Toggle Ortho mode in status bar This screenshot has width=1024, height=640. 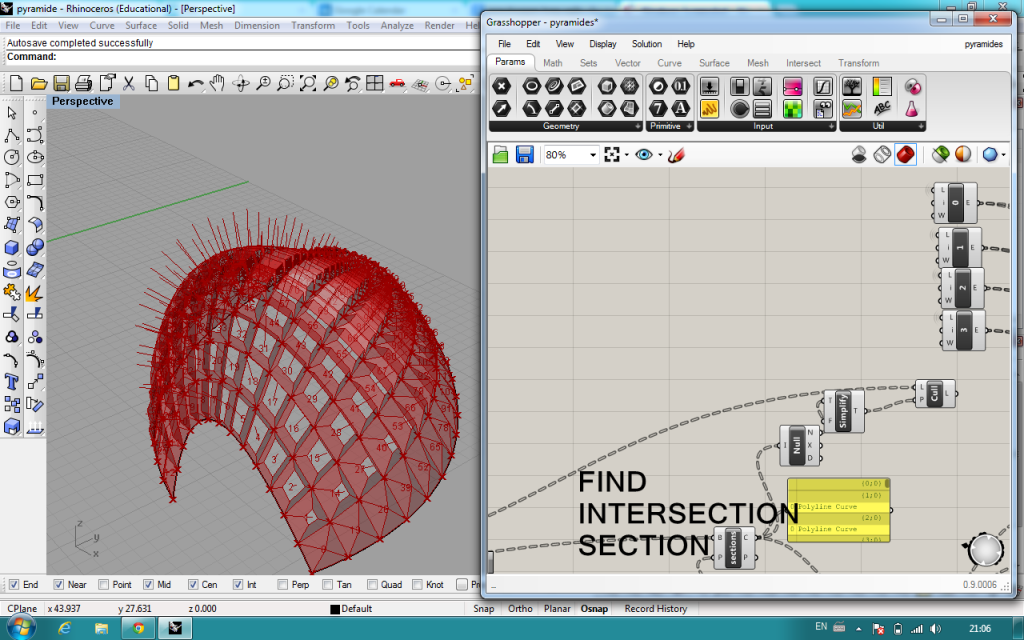(520, 608)
